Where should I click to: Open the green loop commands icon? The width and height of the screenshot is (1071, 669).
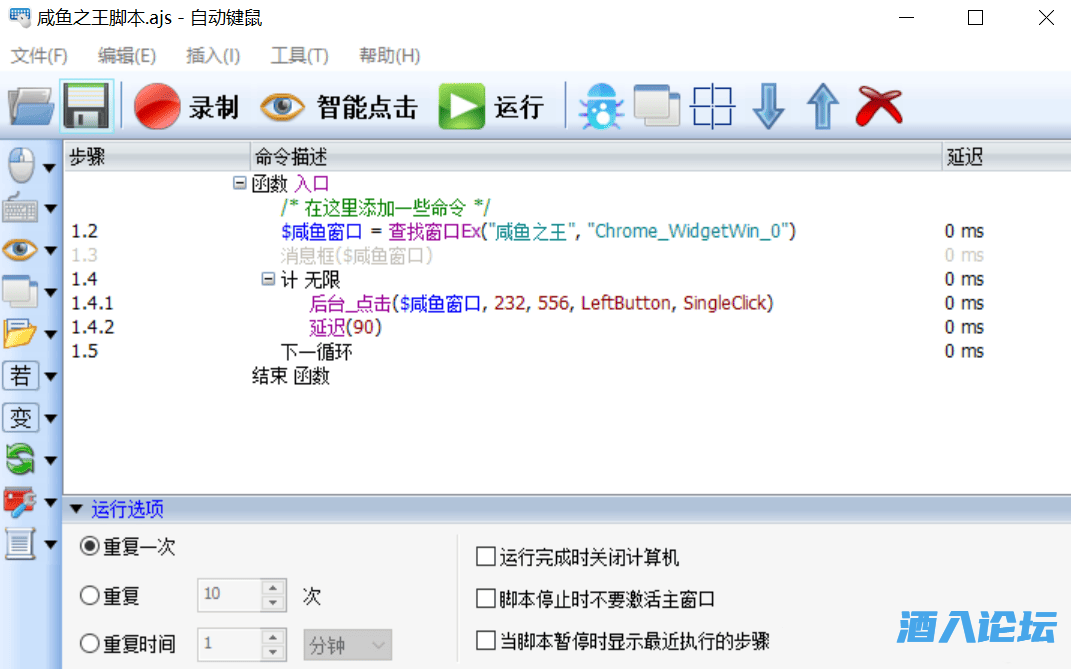[20, 459]
